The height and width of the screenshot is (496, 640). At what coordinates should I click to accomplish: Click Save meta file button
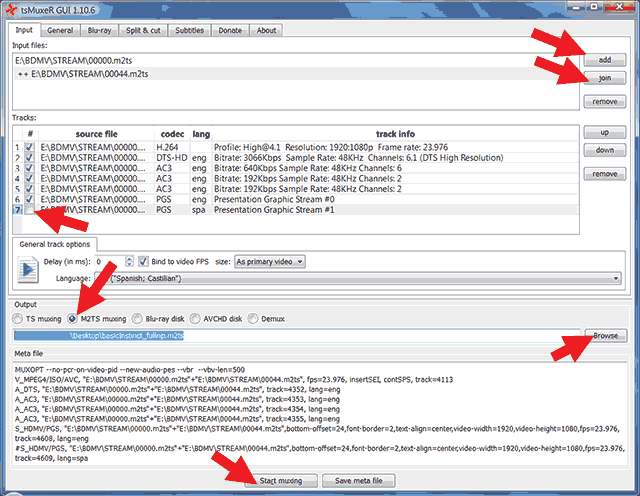coord(358,480)
